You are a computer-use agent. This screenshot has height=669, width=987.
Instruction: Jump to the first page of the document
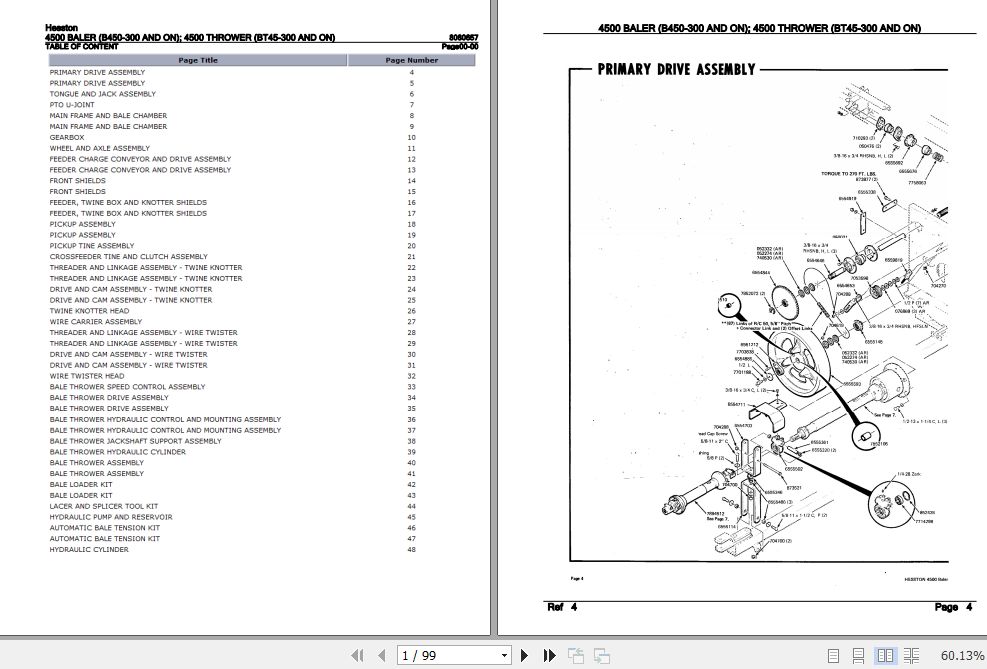point(357,655)
